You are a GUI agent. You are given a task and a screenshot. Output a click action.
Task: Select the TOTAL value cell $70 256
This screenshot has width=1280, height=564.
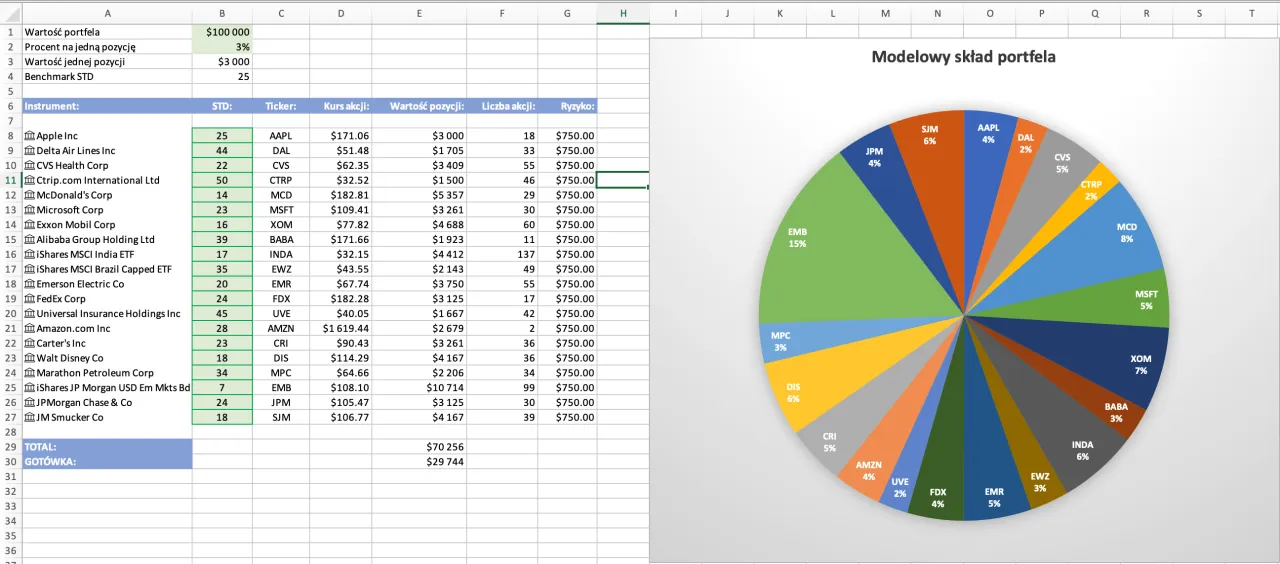click(419, 447)
